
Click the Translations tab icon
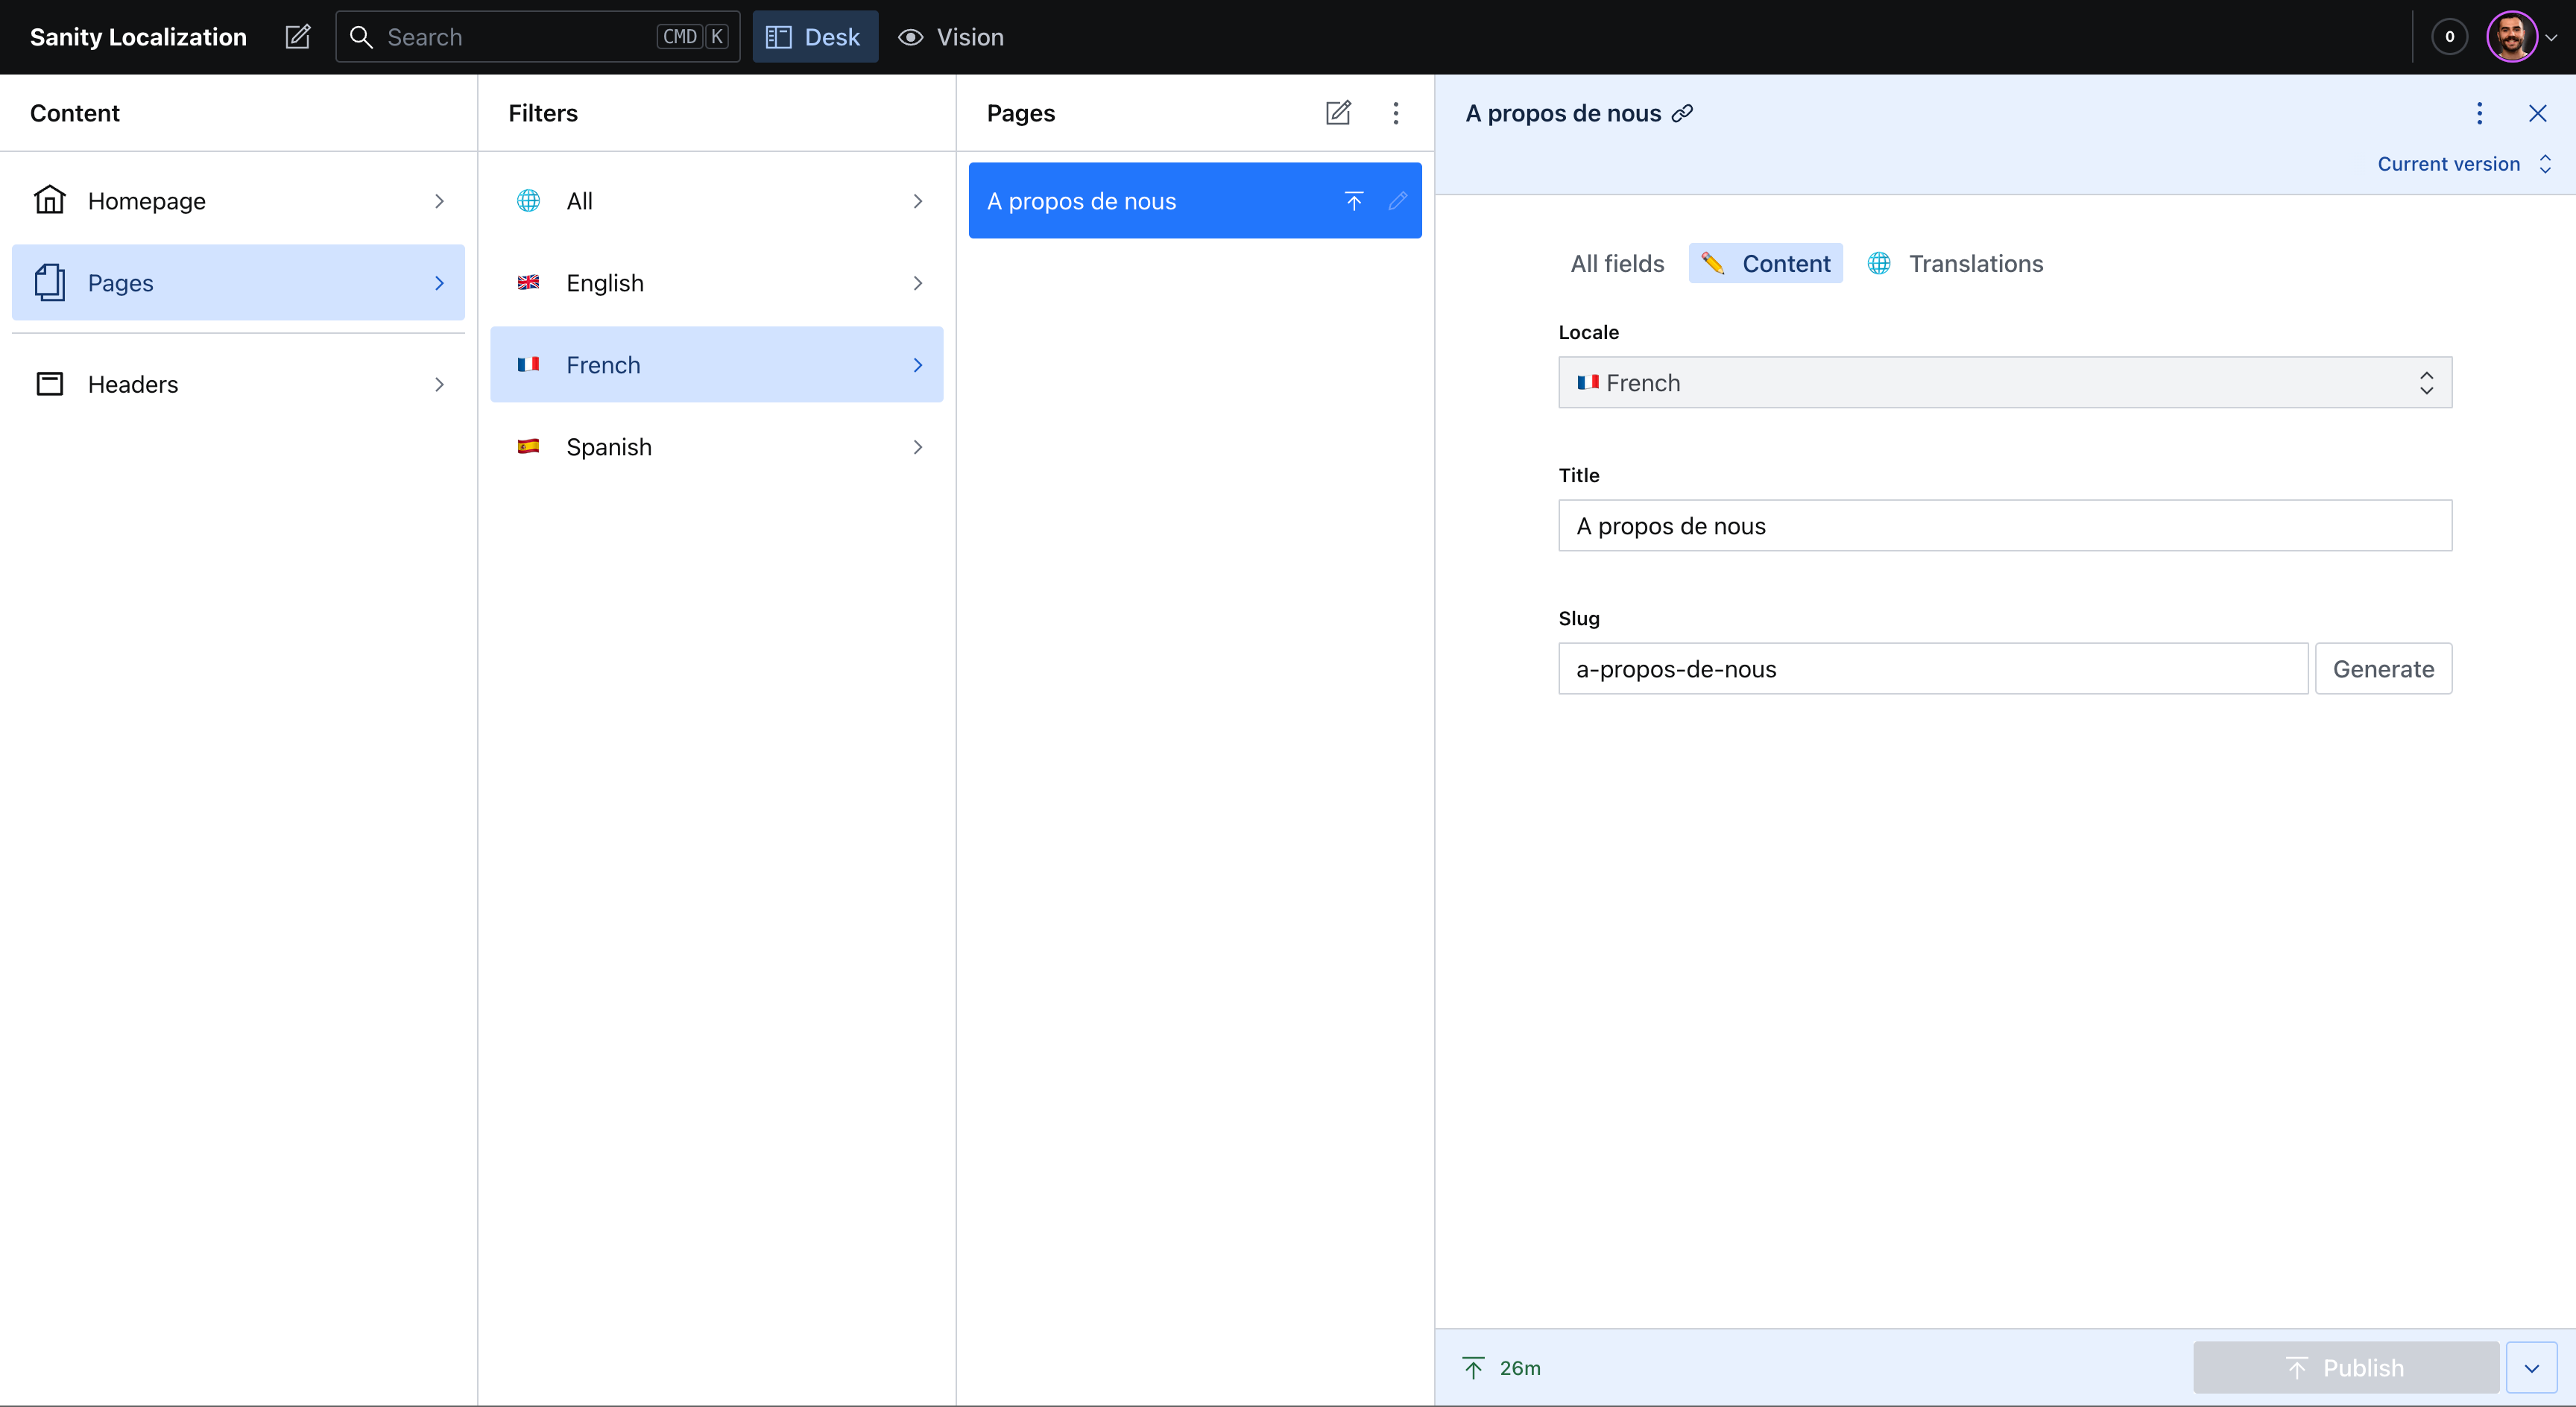1880,263
